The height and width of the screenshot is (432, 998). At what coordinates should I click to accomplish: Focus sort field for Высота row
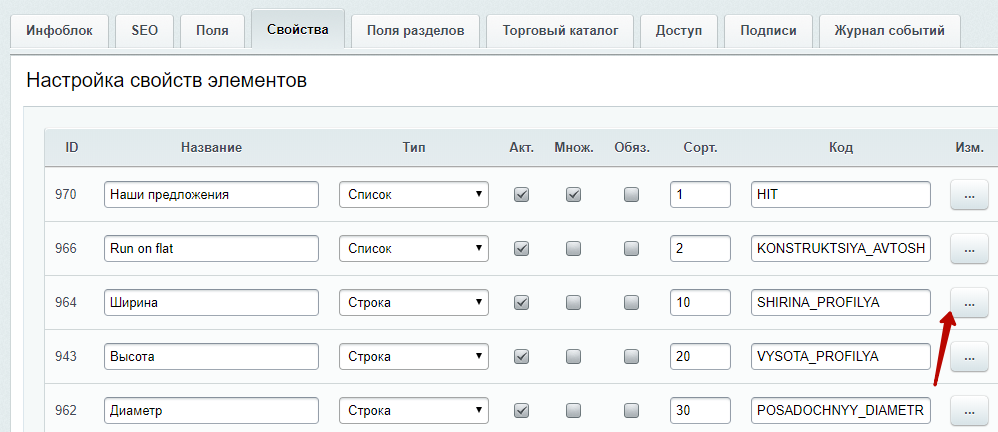[x=700, y=356]
